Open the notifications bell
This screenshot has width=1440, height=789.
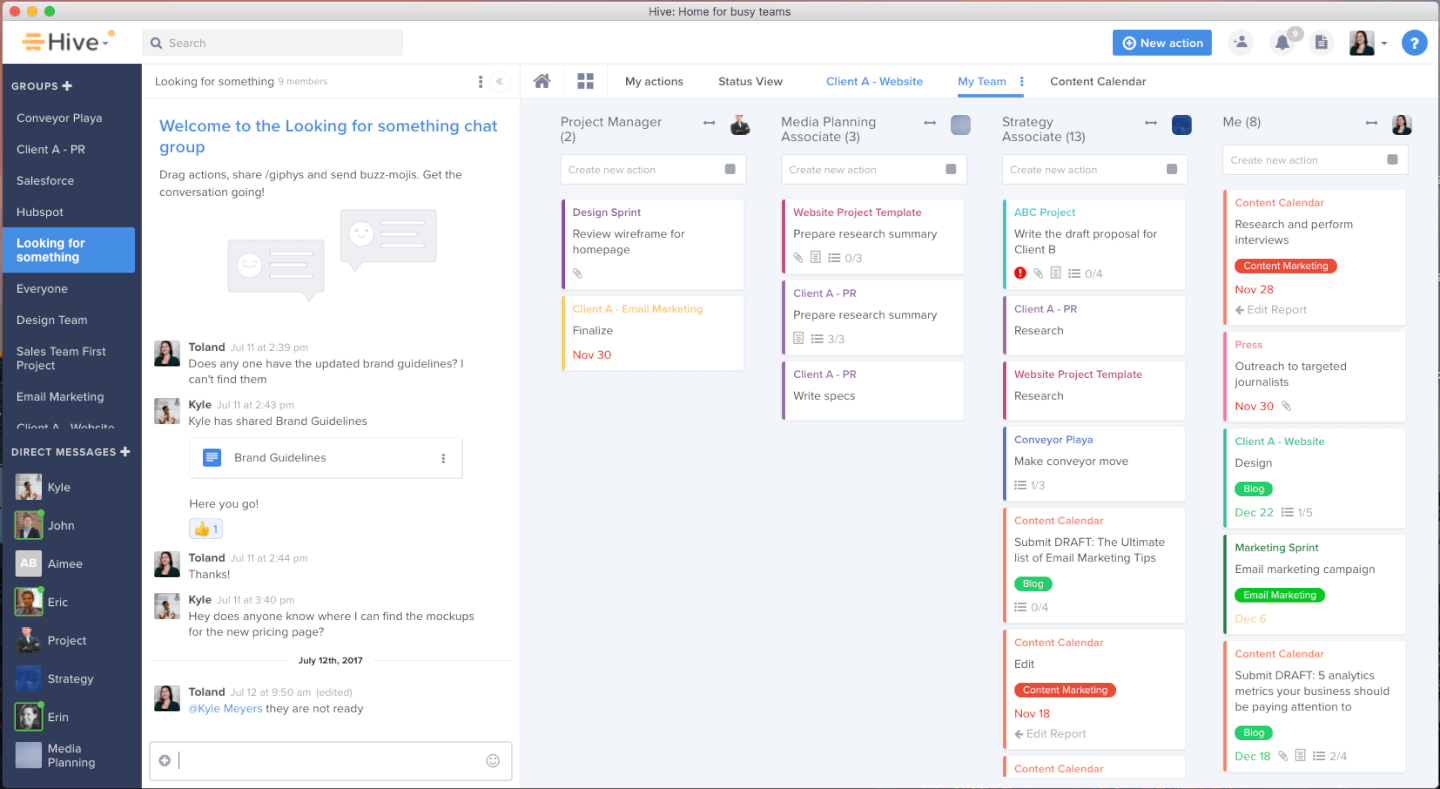(1281, 43)
